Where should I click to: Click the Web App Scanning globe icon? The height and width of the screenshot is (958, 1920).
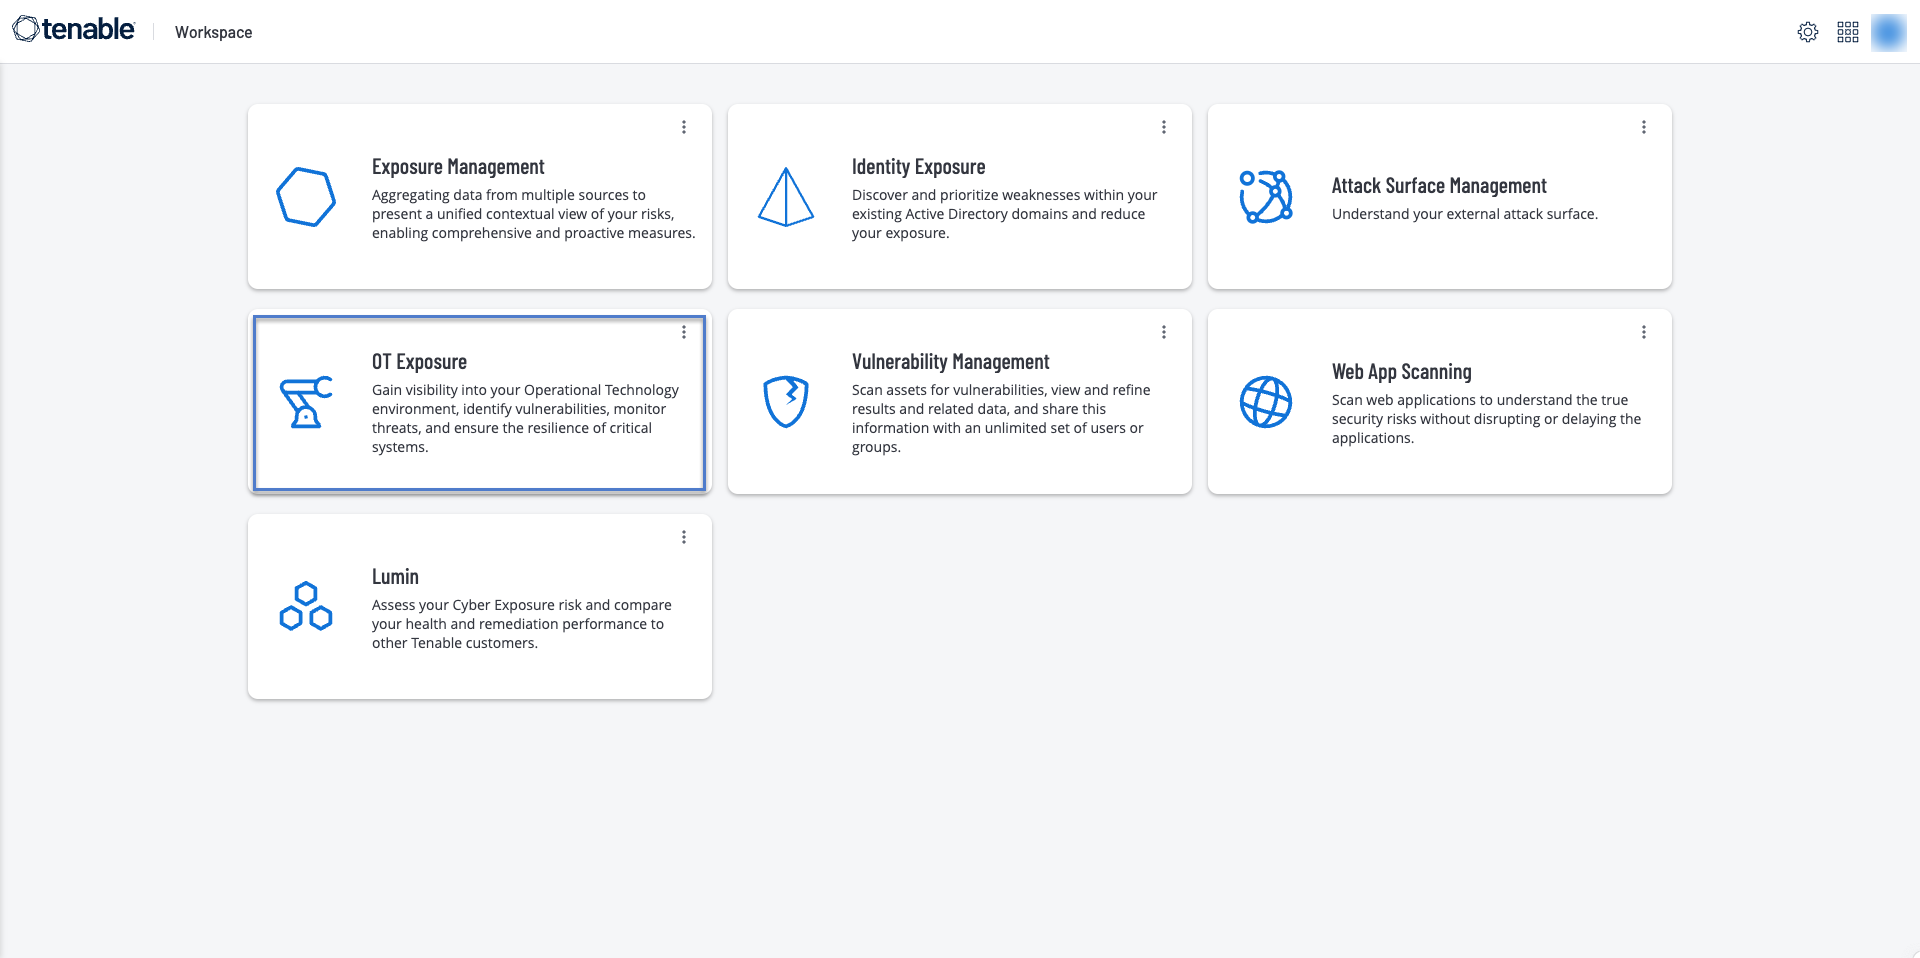1266,402
